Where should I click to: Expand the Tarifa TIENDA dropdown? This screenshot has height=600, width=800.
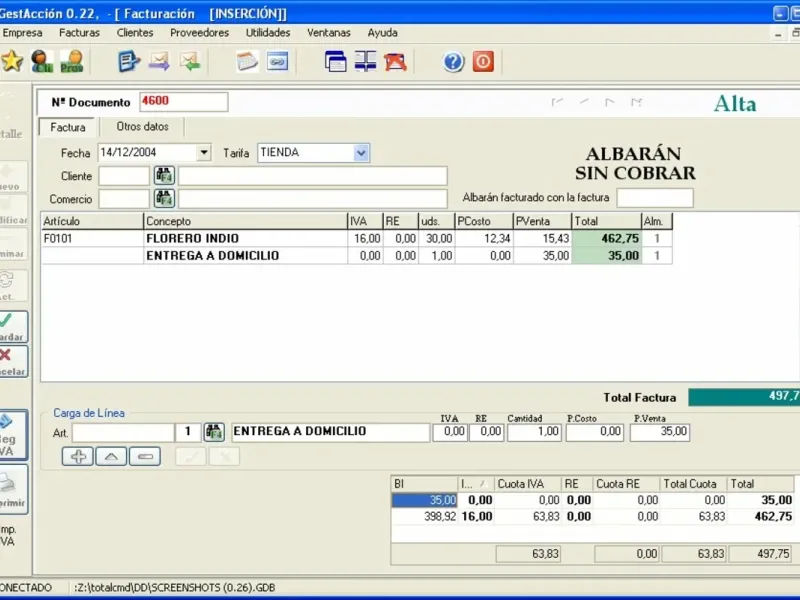[x=361, y=153]
